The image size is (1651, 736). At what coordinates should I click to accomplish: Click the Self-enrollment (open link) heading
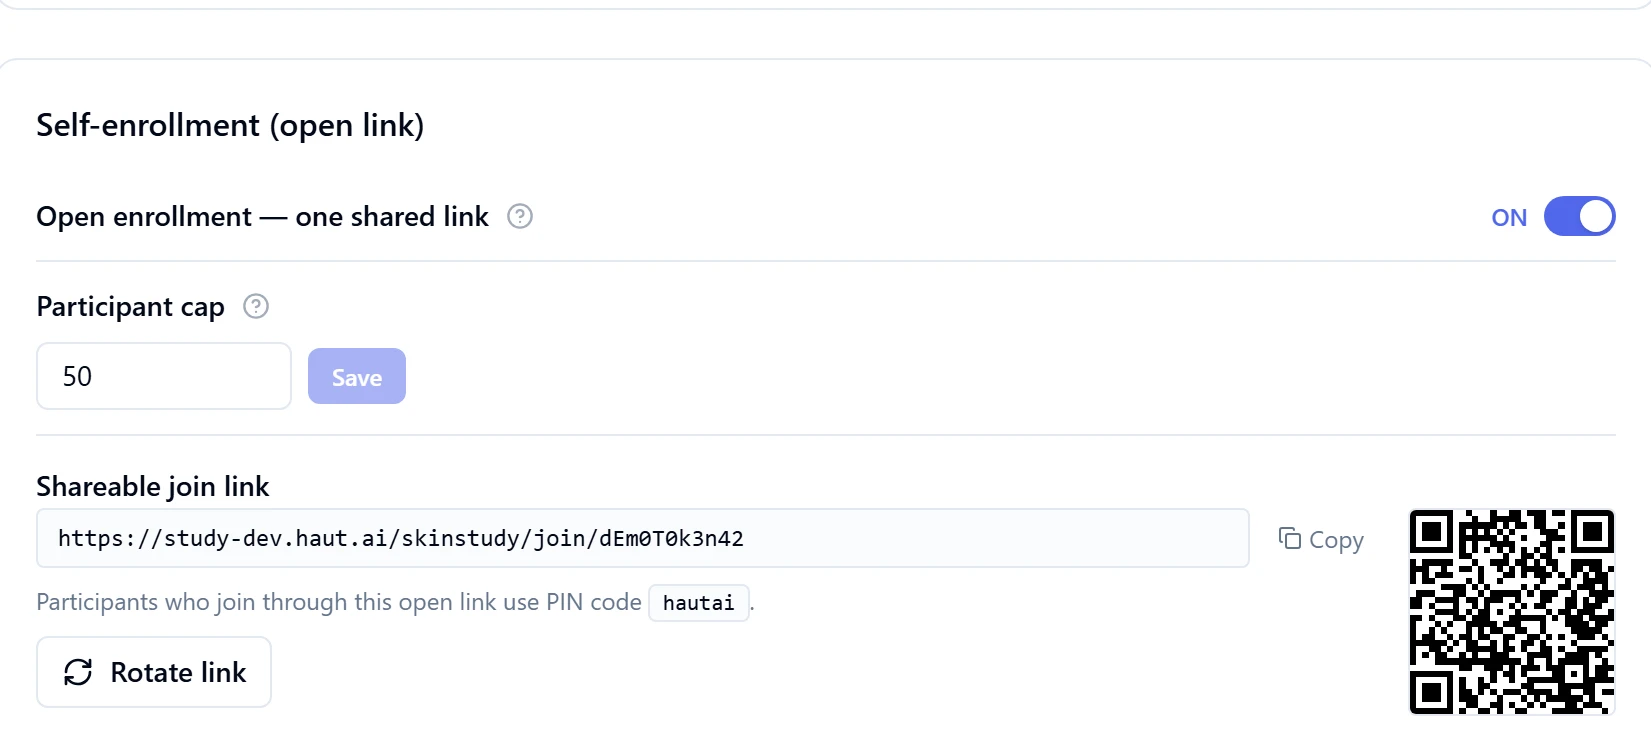click(230, 125)
